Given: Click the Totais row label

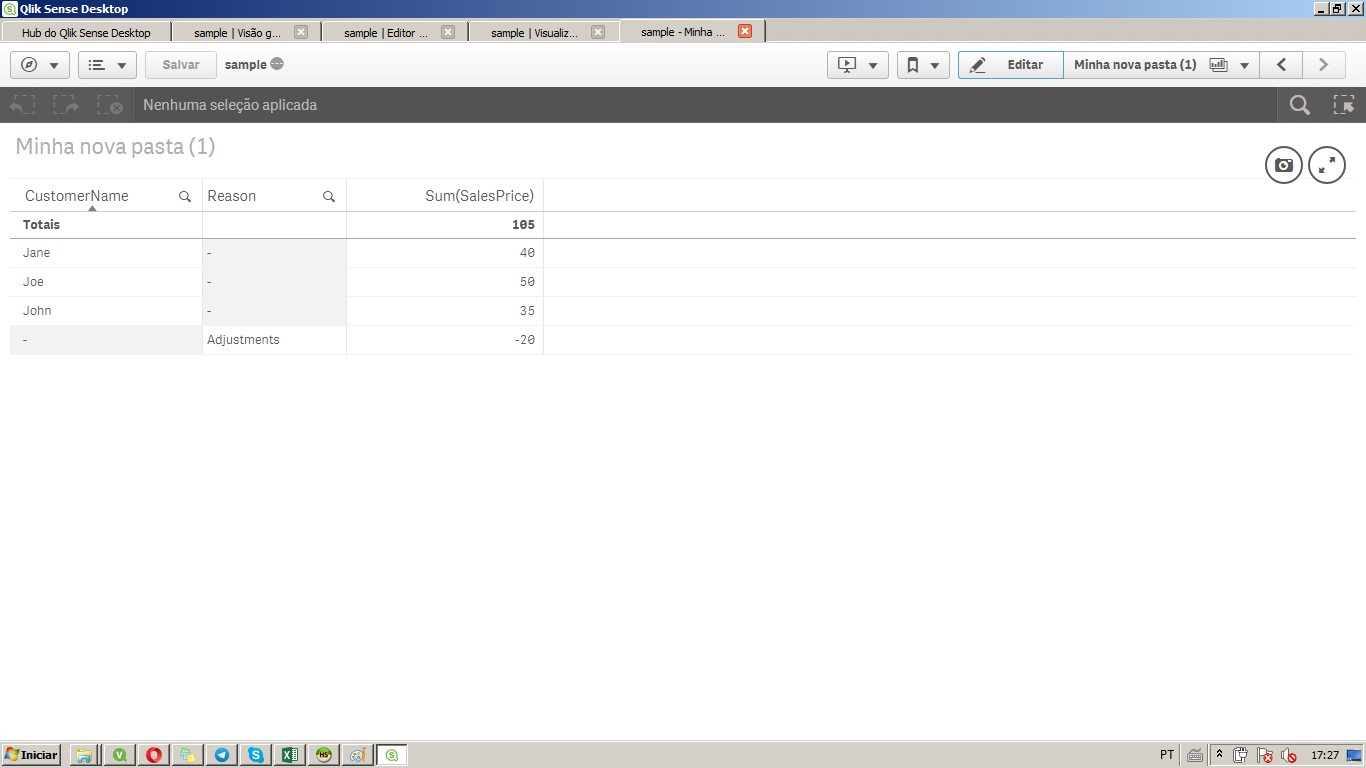Looking at the screenshot, I should [42, 225].
